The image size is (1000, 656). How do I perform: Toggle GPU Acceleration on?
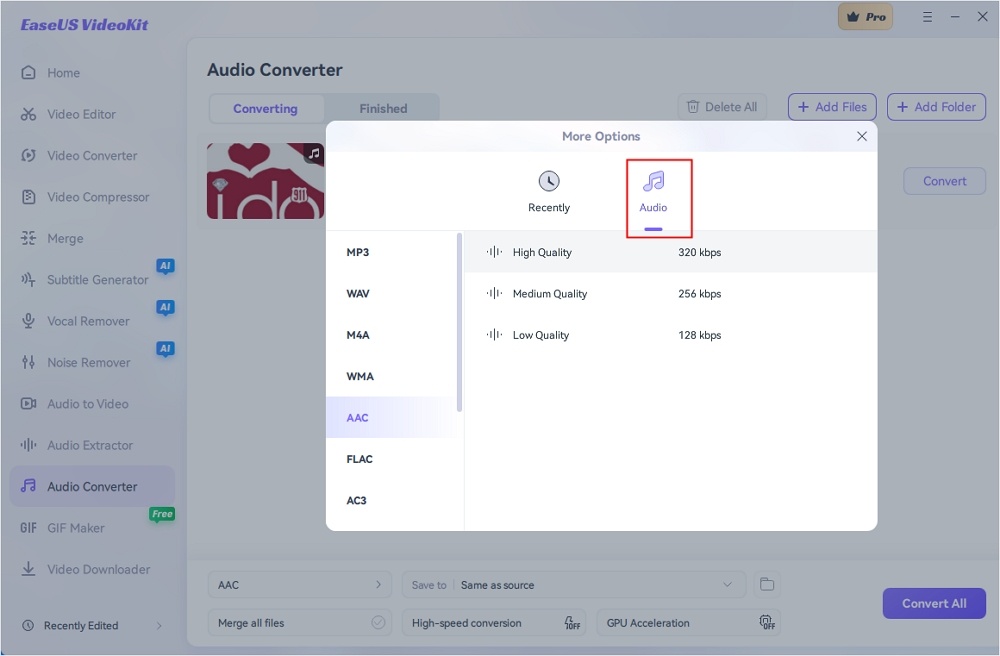click(767, 623)
